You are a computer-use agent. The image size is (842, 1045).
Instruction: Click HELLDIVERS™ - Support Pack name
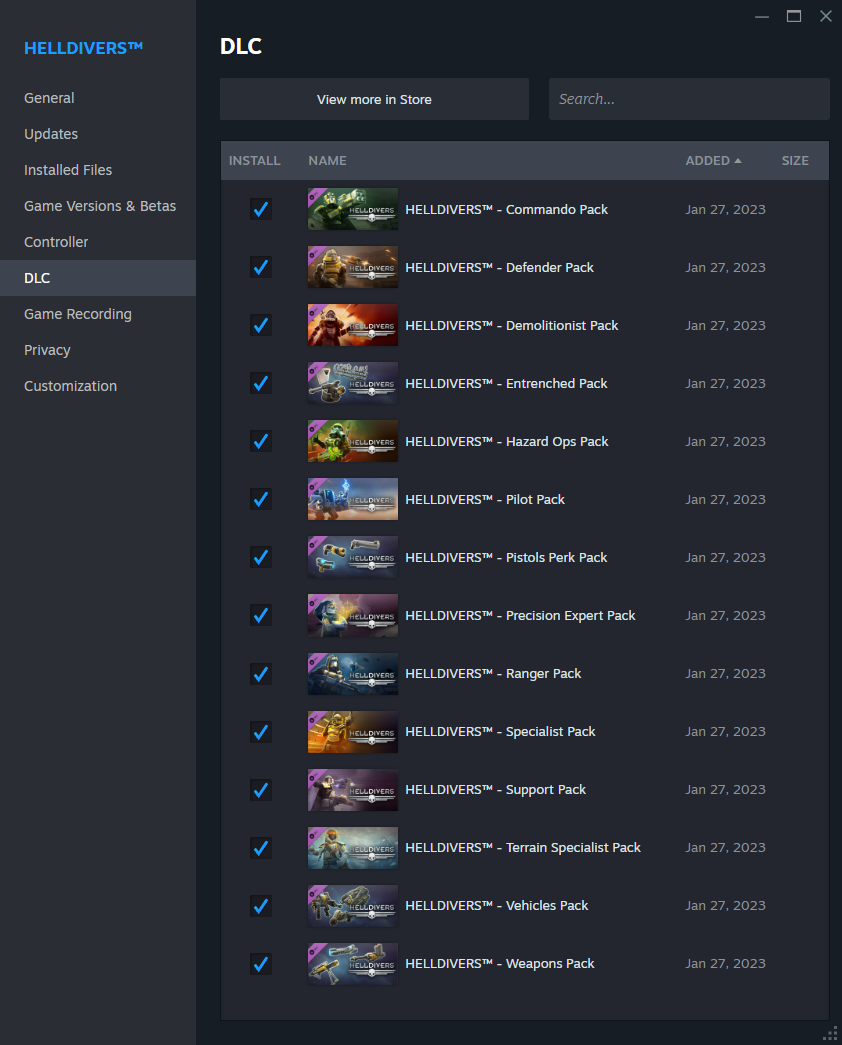point(495,790)
